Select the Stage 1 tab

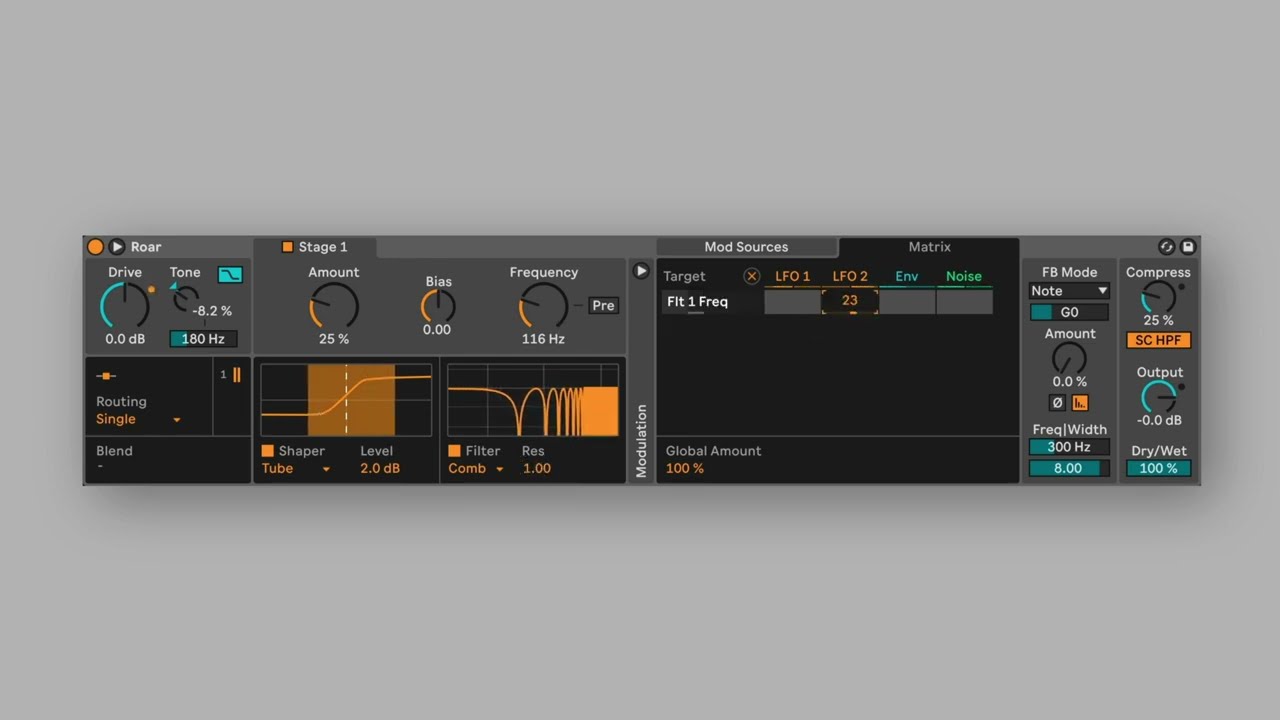pyautogui.click(x=314, y=247)
